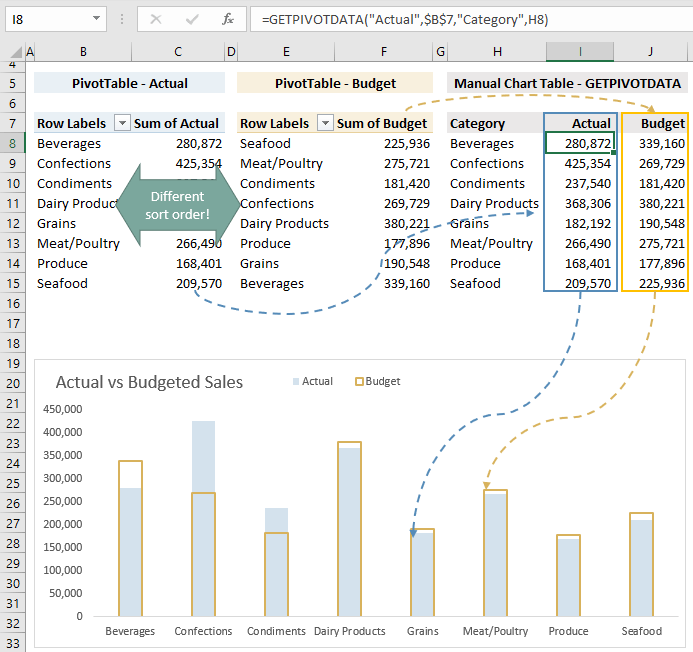Image resolution: width=693 pixels, height=652 pixels.
Task: Select column I header
Action: pos(580,52)
